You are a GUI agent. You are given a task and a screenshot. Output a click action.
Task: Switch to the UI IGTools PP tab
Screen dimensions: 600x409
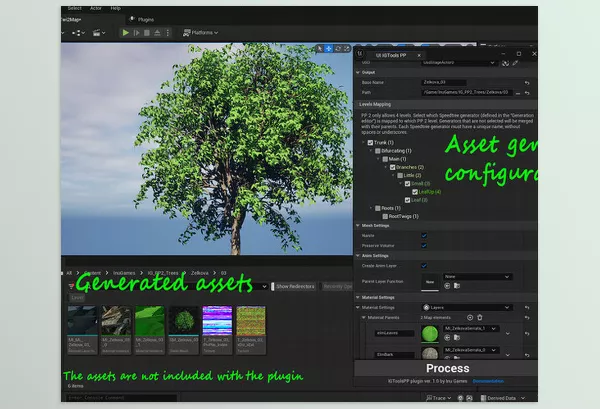(x=390, y=55)
